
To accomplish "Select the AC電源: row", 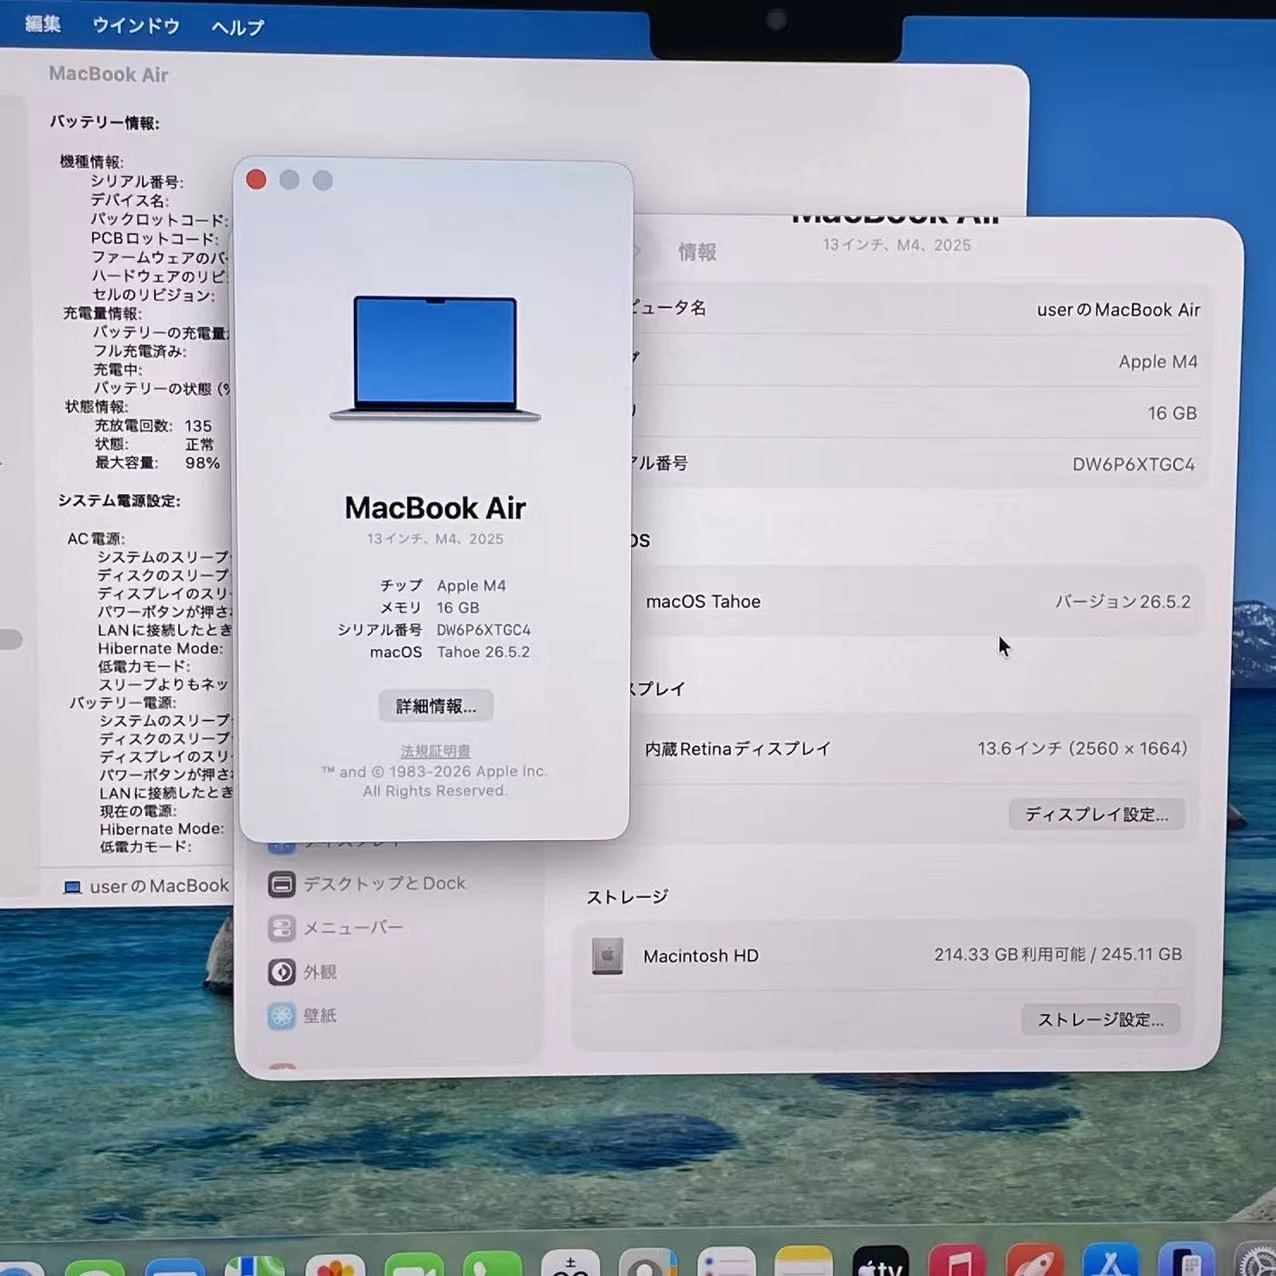I will (96, 539).
